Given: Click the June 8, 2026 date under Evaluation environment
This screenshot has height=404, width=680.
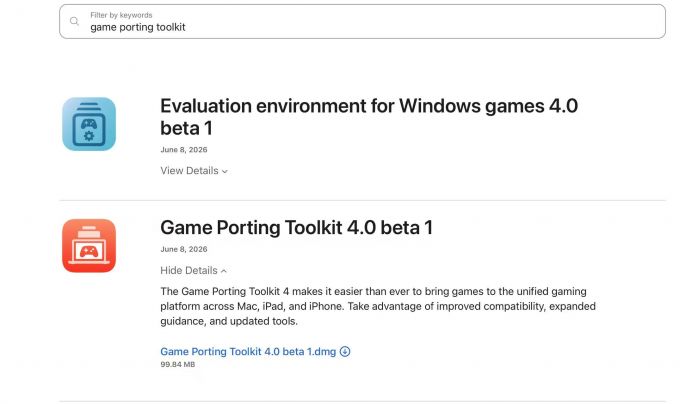Looking at the screenshot, I should click(x=184, y=150).
